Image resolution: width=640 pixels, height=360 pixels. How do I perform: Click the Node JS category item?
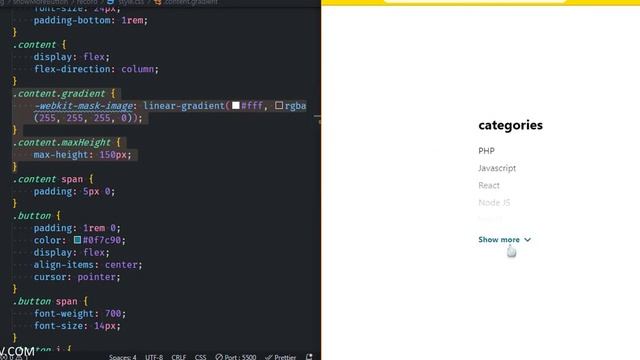coord(494,202)
